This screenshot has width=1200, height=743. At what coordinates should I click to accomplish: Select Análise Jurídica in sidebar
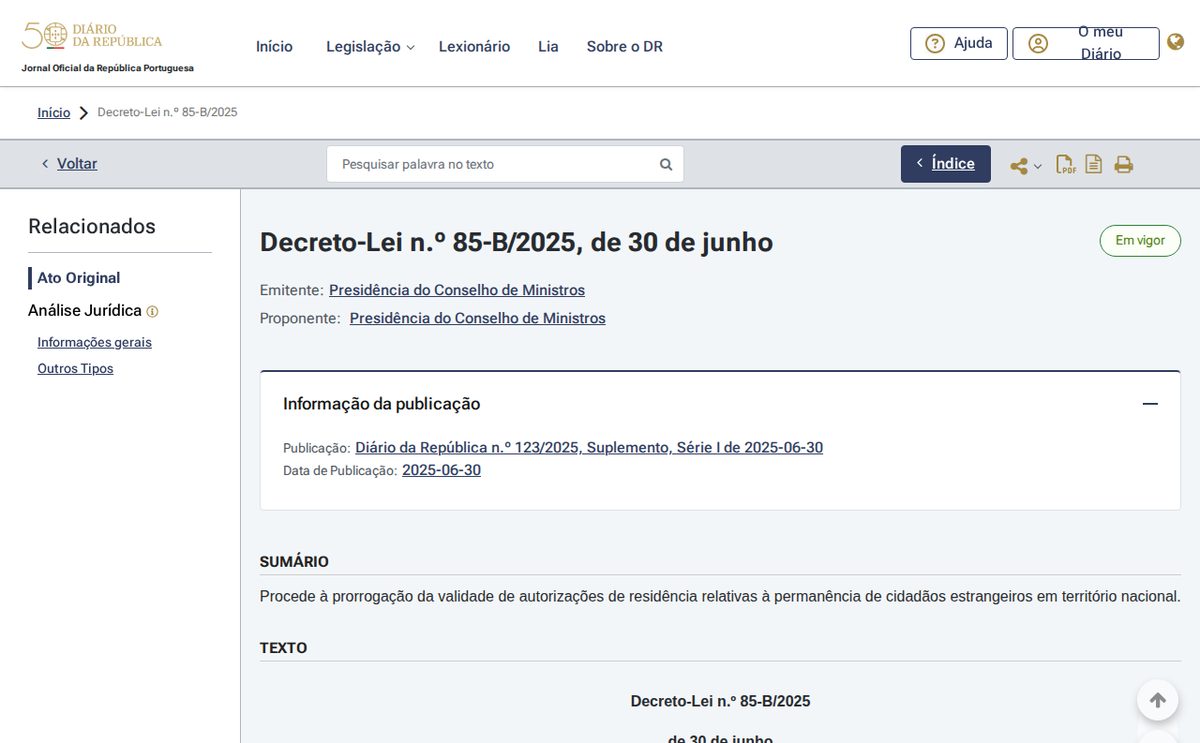(x=85, y=310)
